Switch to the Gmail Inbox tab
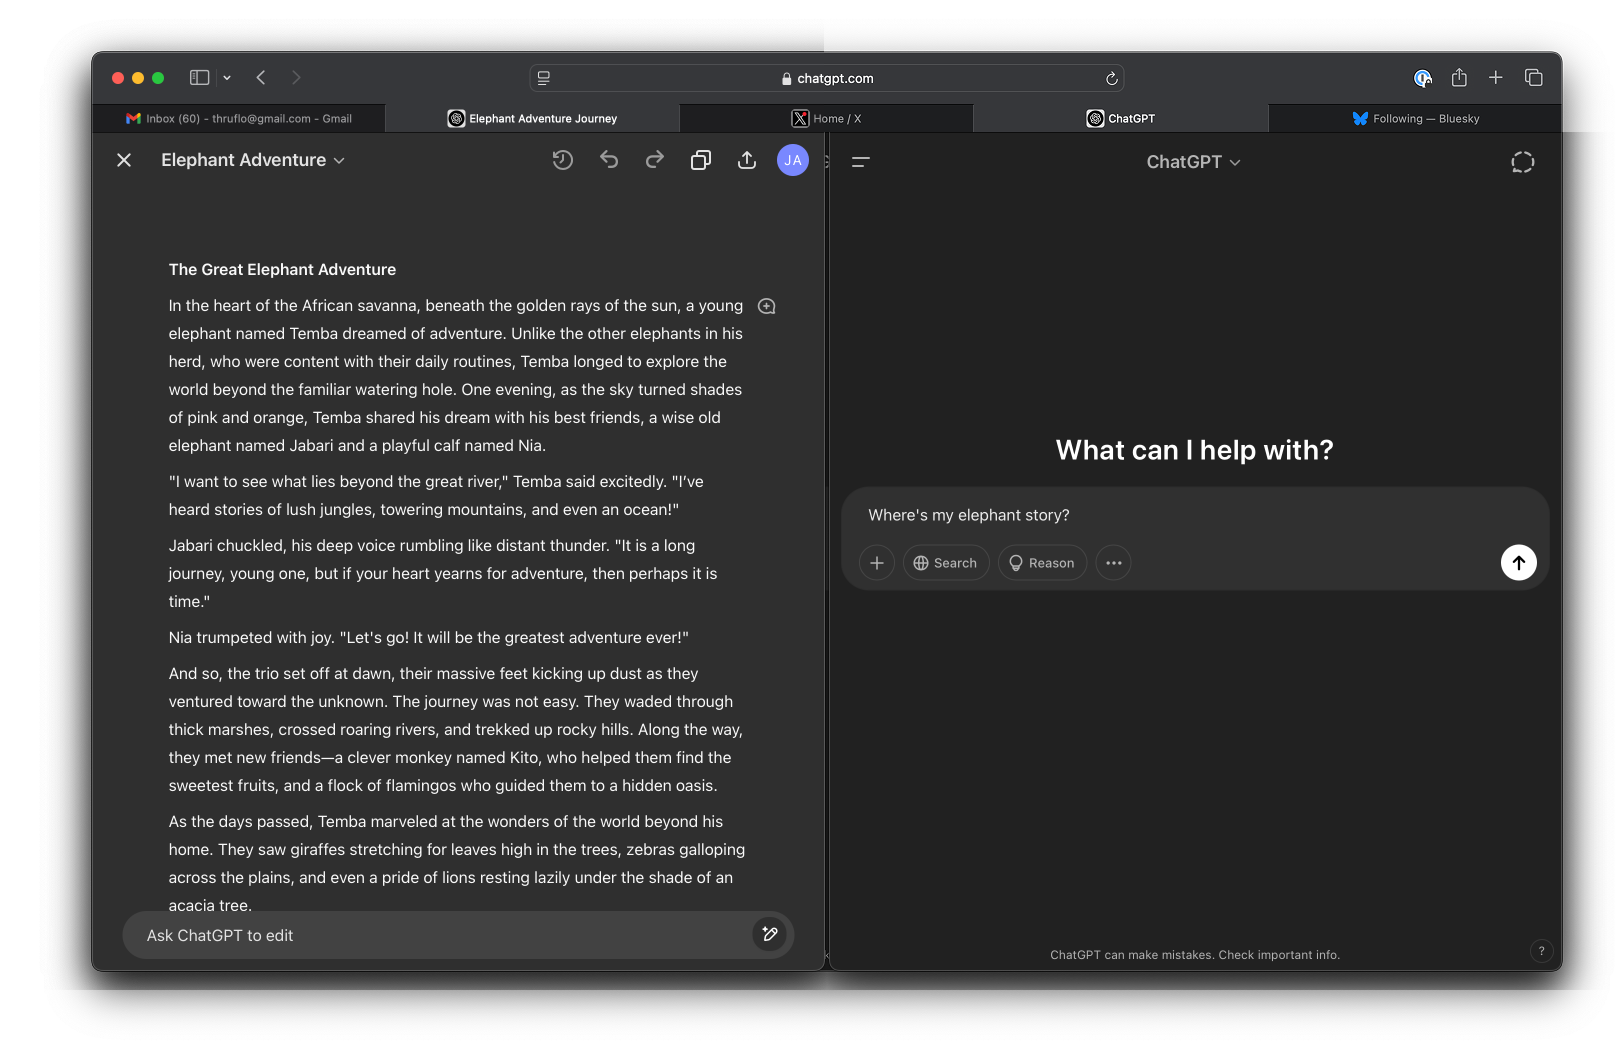Screen dimensions: 1618x1045 [x=239, y=119]
